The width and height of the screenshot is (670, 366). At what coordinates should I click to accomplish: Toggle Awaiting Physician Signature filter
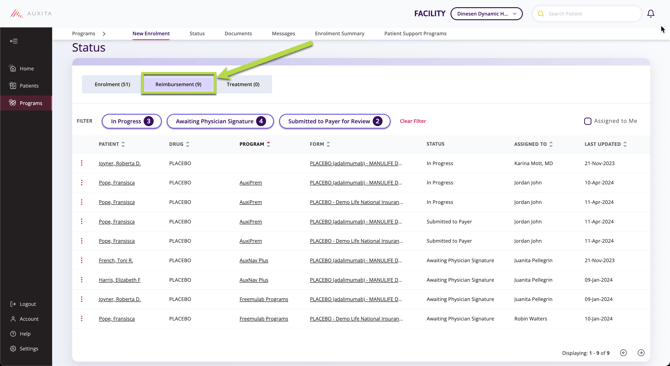pyautogui.click(x=220, y=121)
